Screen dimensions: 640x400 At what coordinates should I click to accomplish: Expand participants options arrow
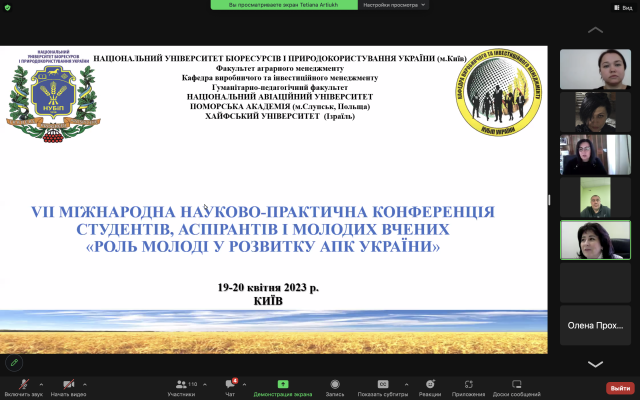pyautogui.click(x=205, y=384)
